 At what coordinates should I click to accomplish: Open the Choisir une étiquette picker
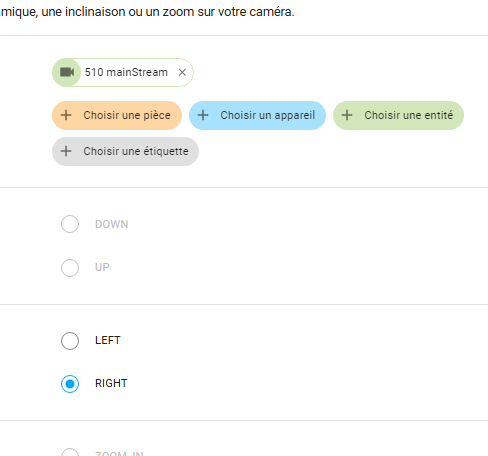click(x=125, y=151)
